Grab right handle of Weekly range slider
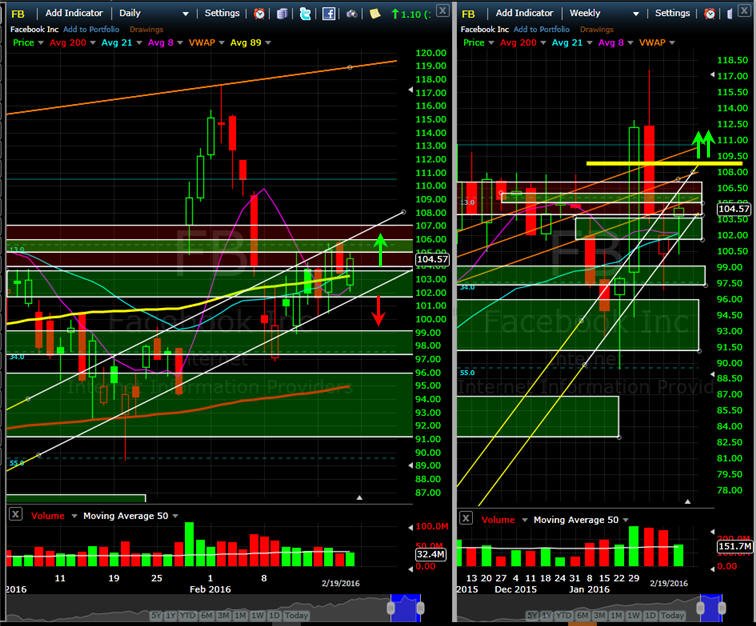The width and height of the screenshot is (756, 626). tap(721, 608)
